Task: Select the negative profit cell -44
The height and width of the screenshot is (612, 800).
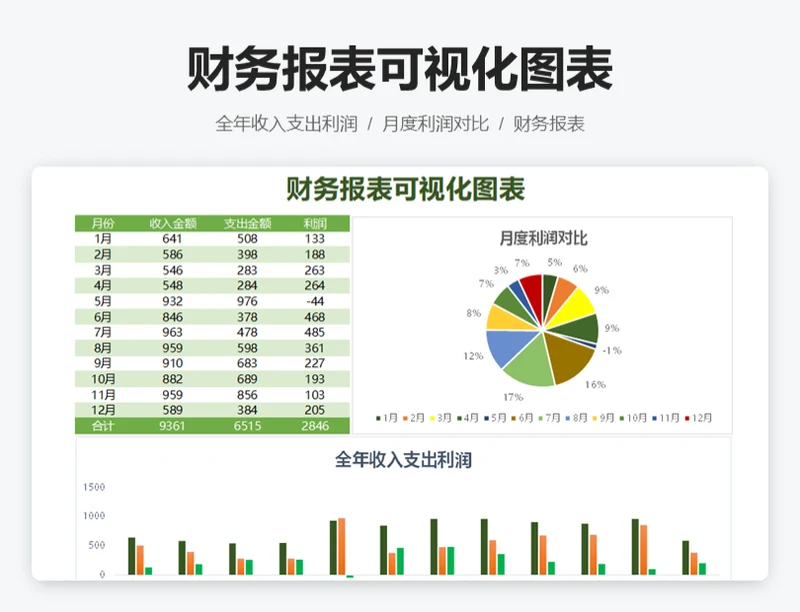Action: (x=315, y=301)
